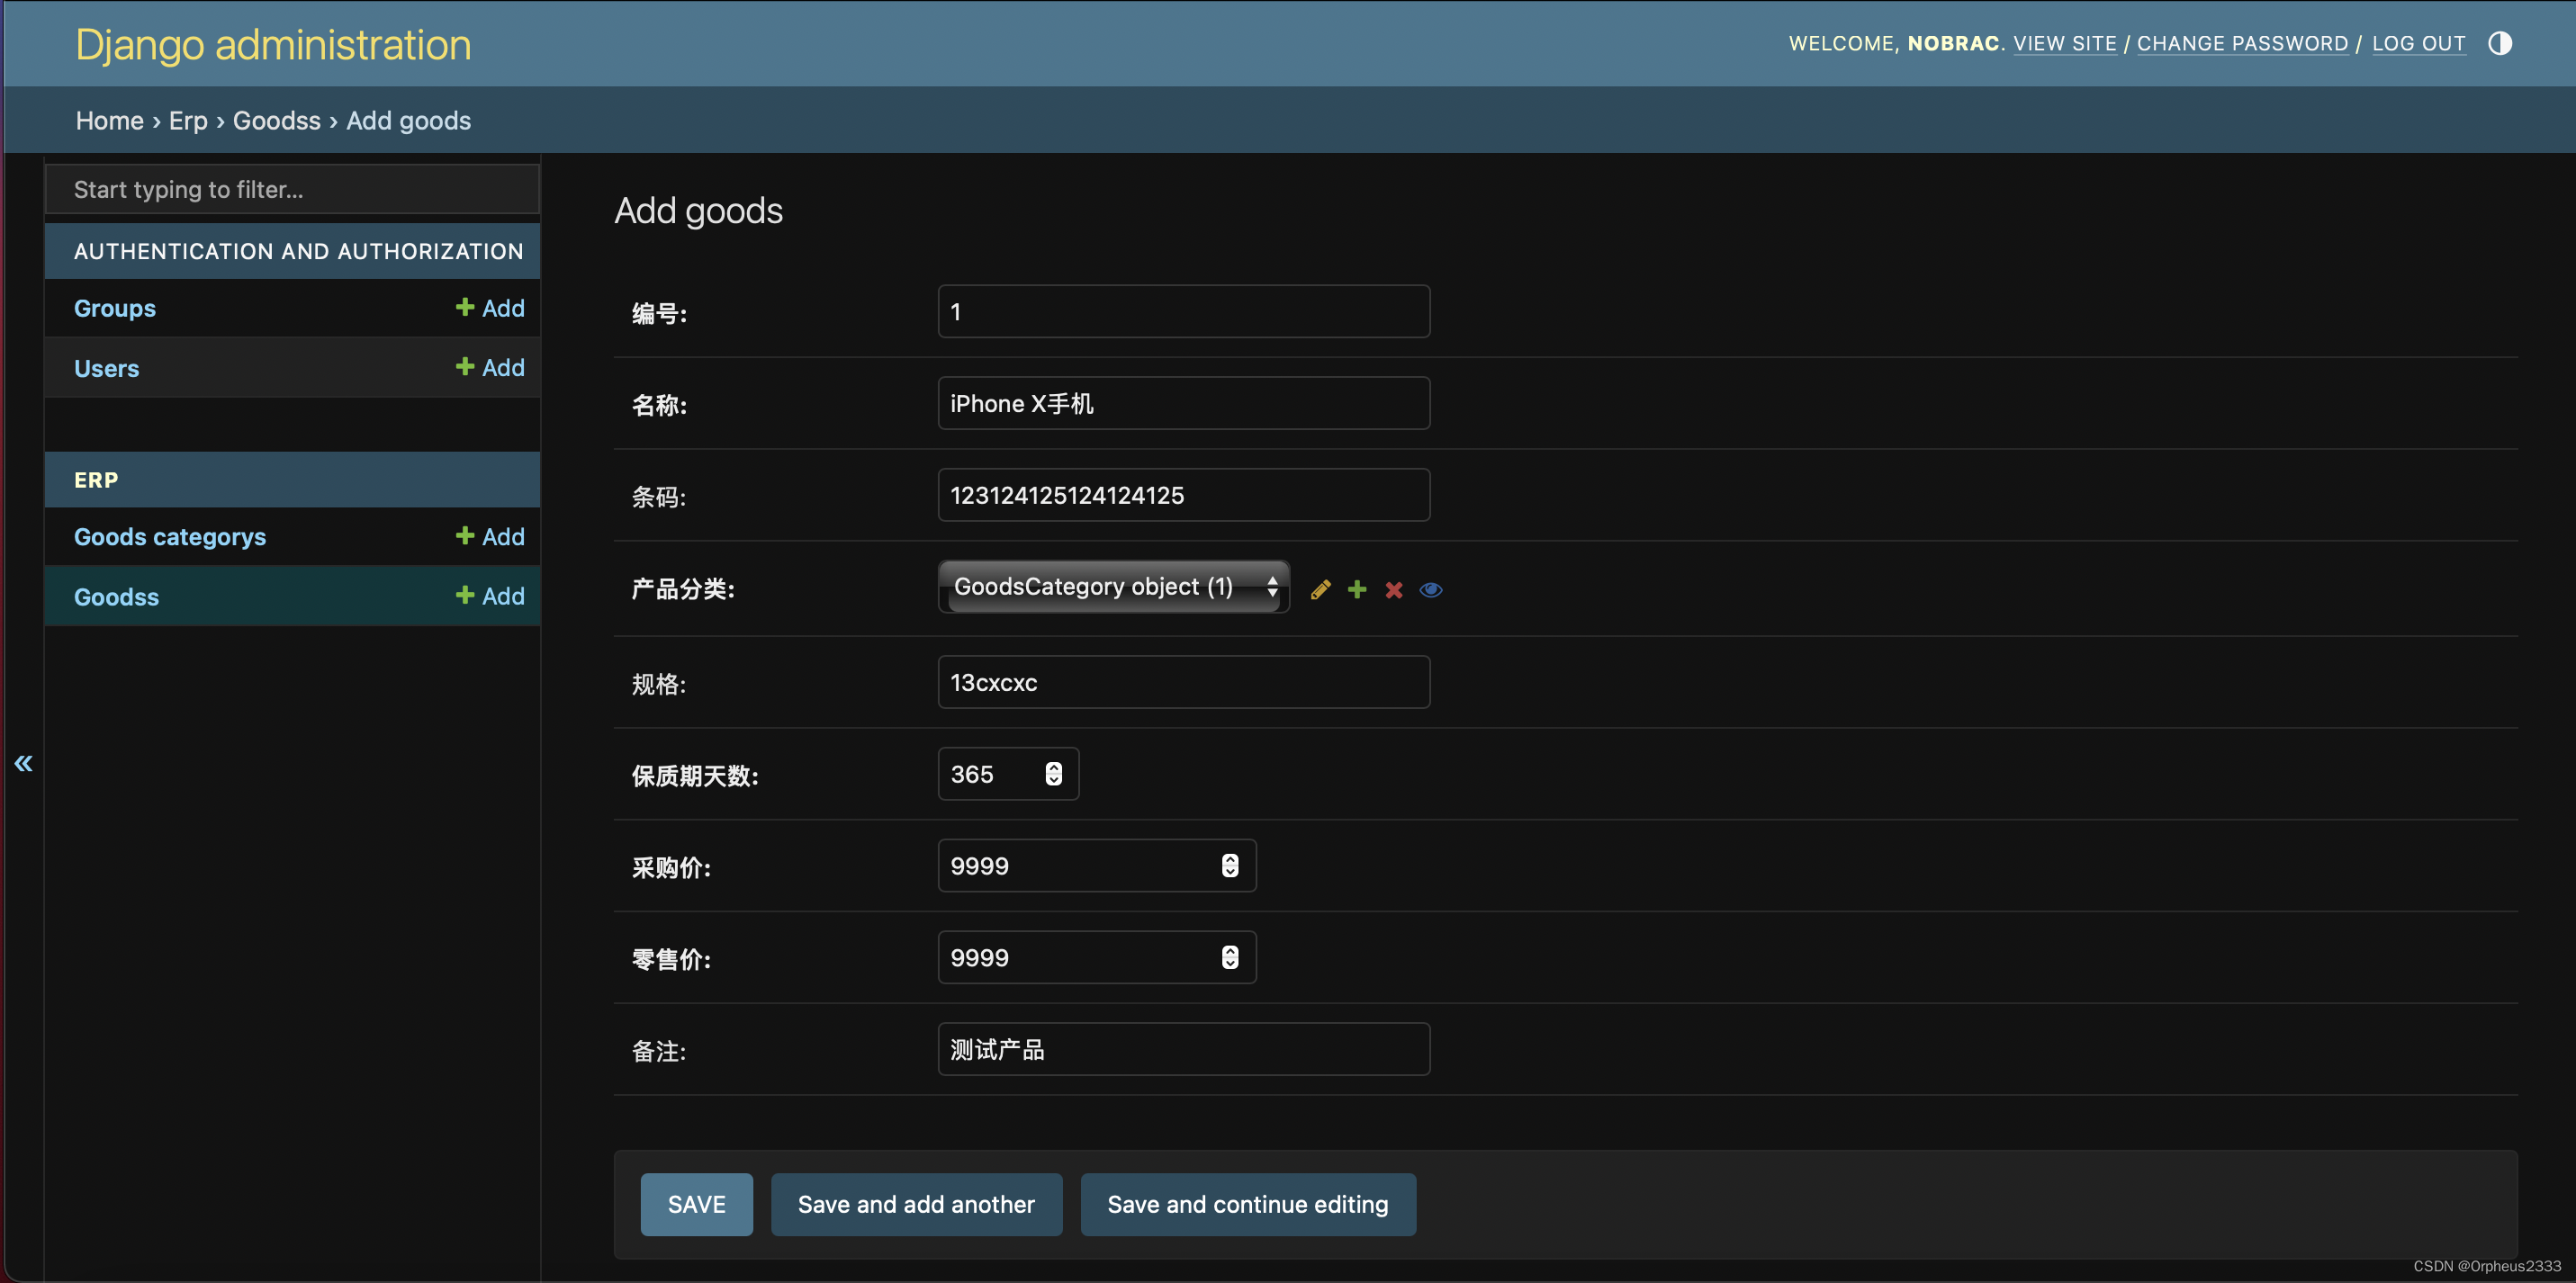
Task: Click stepper on purchase price field
Action: click(1230, 866)
